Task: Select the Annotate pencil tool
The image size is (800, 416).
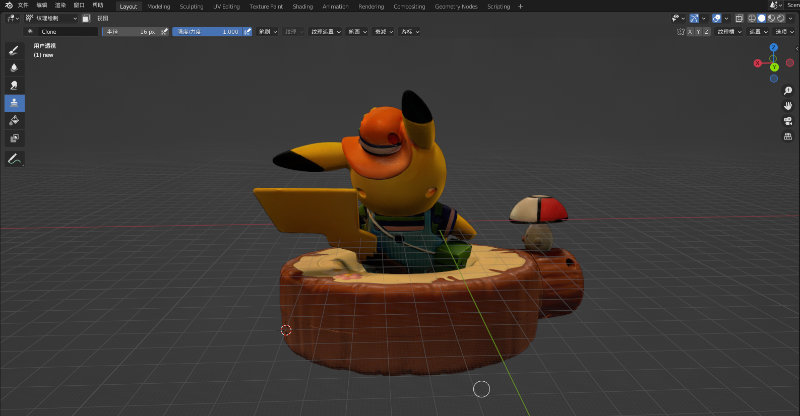Action: (14, 159)
